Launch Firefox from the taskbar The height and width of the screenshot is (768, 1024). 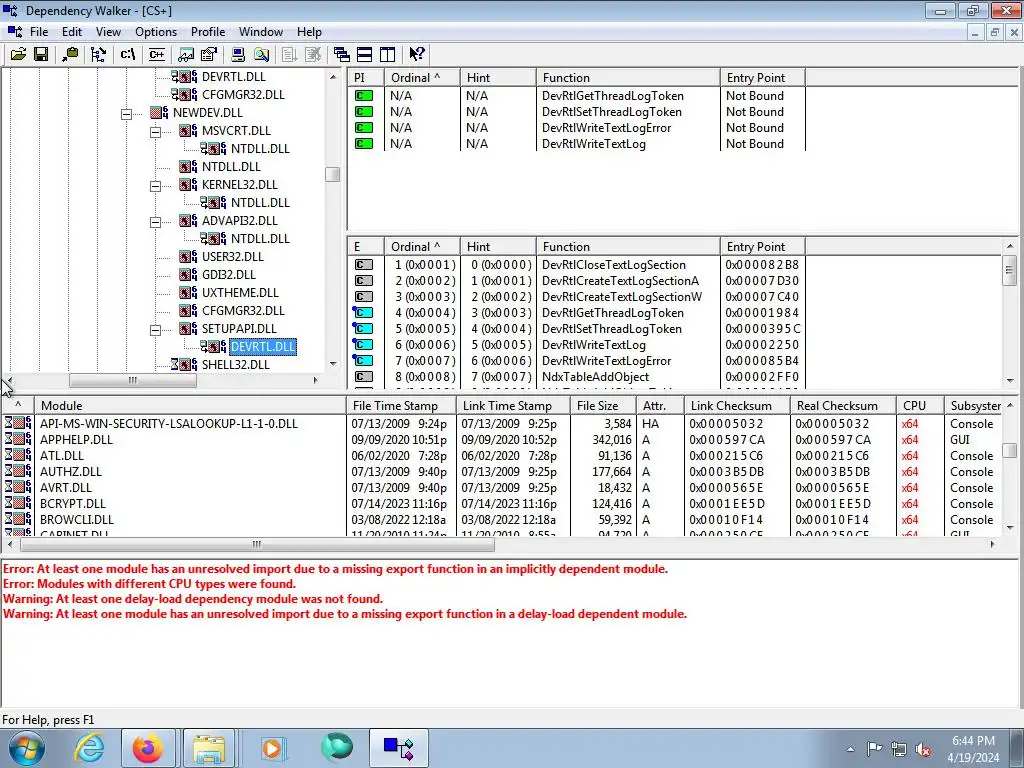click(x=148, y=748)
